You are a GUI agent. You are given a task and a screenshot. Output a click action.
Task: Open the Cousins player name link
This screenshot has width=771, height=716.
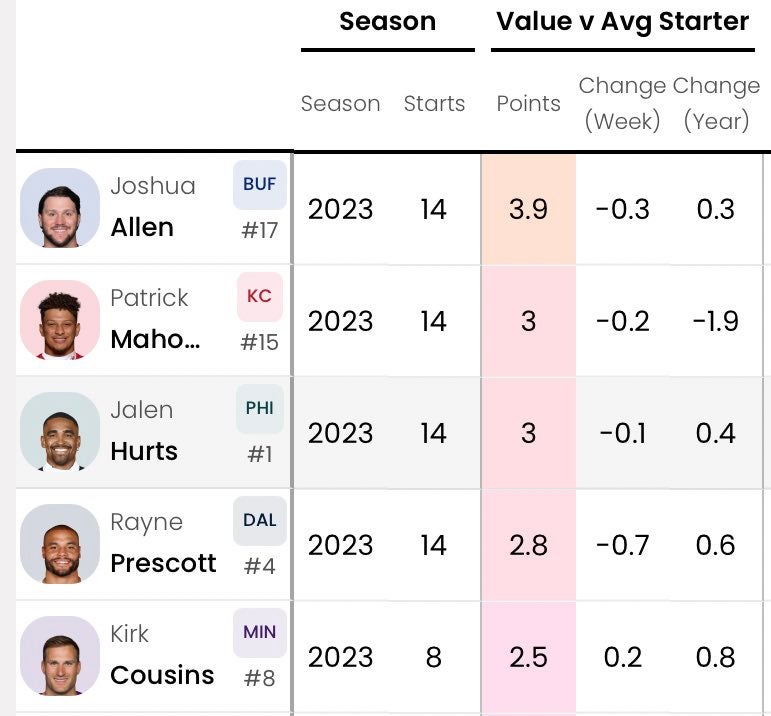pos(162,676)
